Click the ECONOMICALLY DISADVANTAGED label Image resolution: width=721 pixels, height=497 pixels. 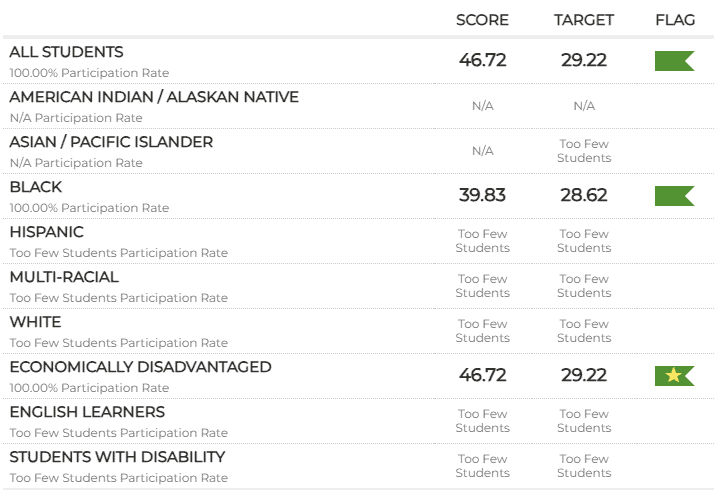coord(140,367)
